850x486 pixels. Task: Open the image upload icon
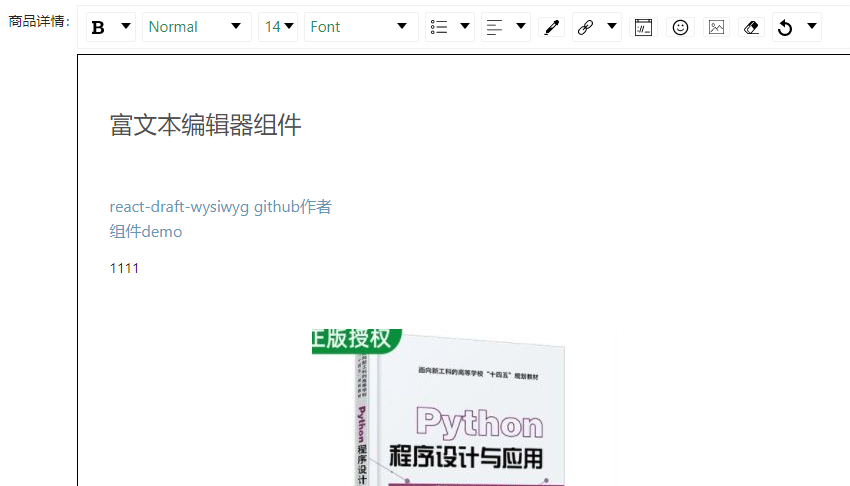(716, 27)
